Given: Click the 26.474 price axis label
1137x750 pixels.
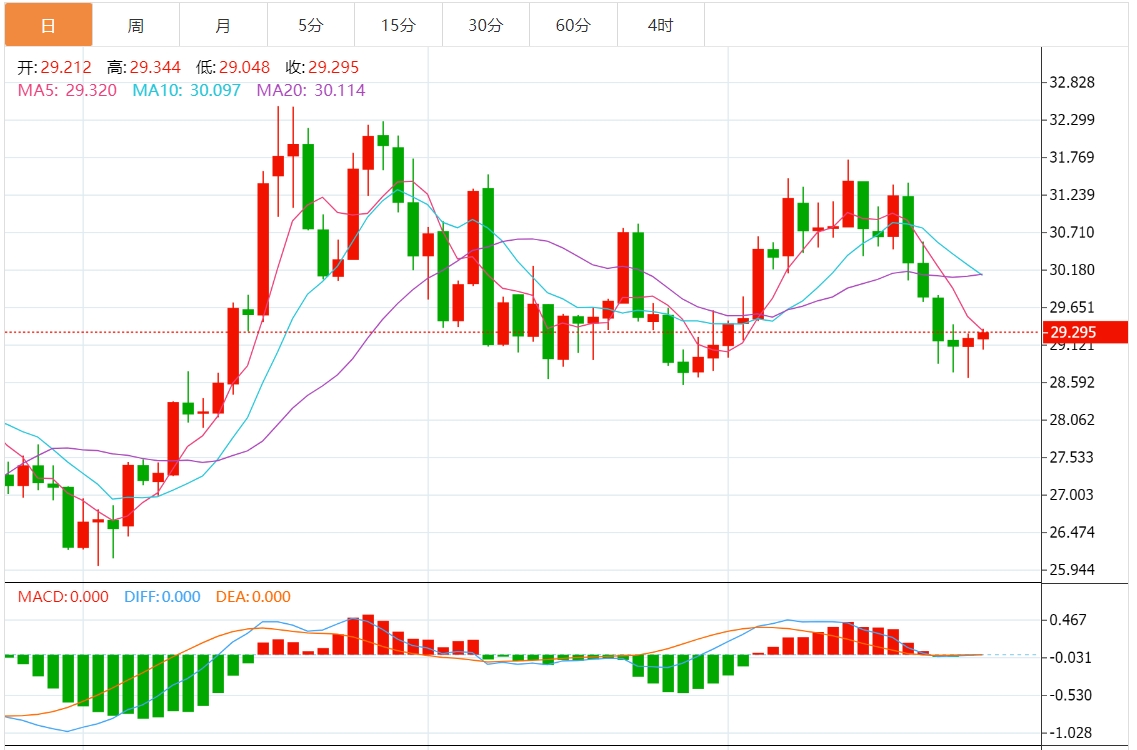Looking at the screenshot, I should (x=1072, y=532).
